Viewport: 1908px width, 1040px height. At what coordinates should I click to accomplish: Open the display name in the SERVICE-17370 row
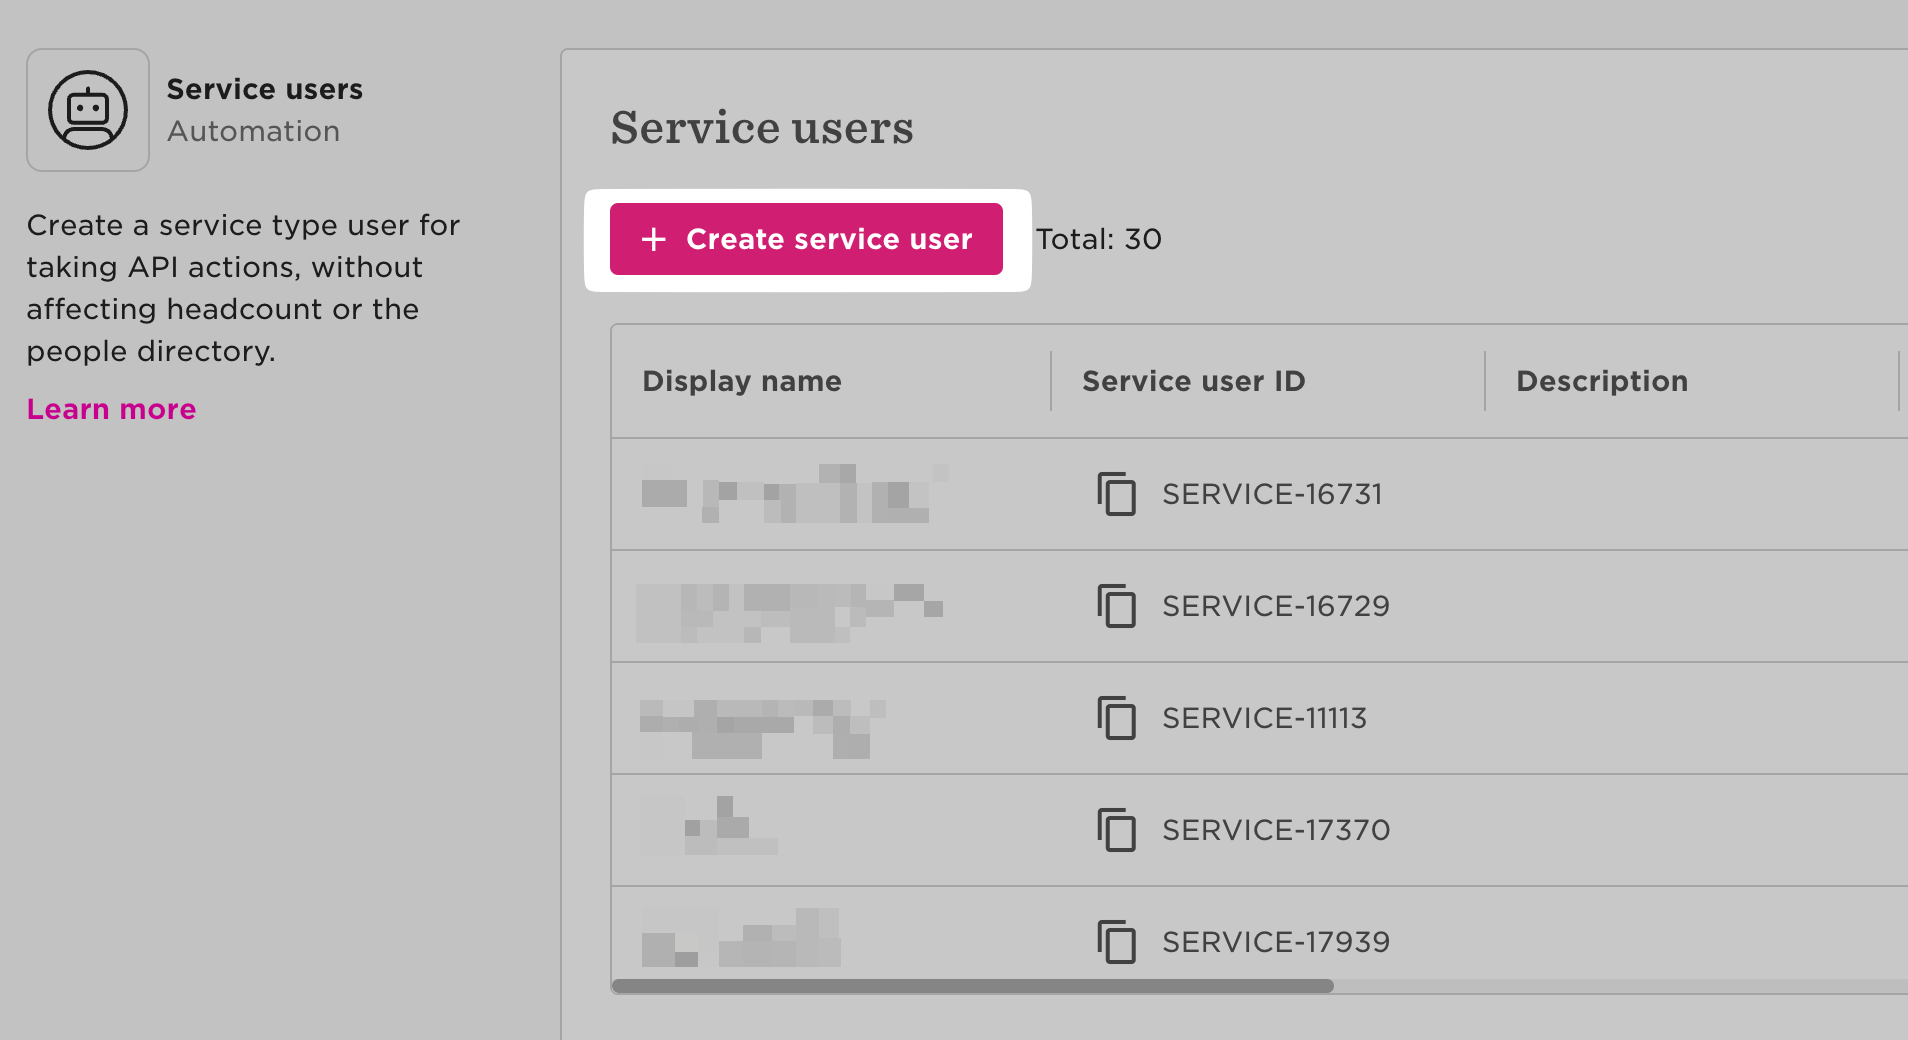(710, 830)
